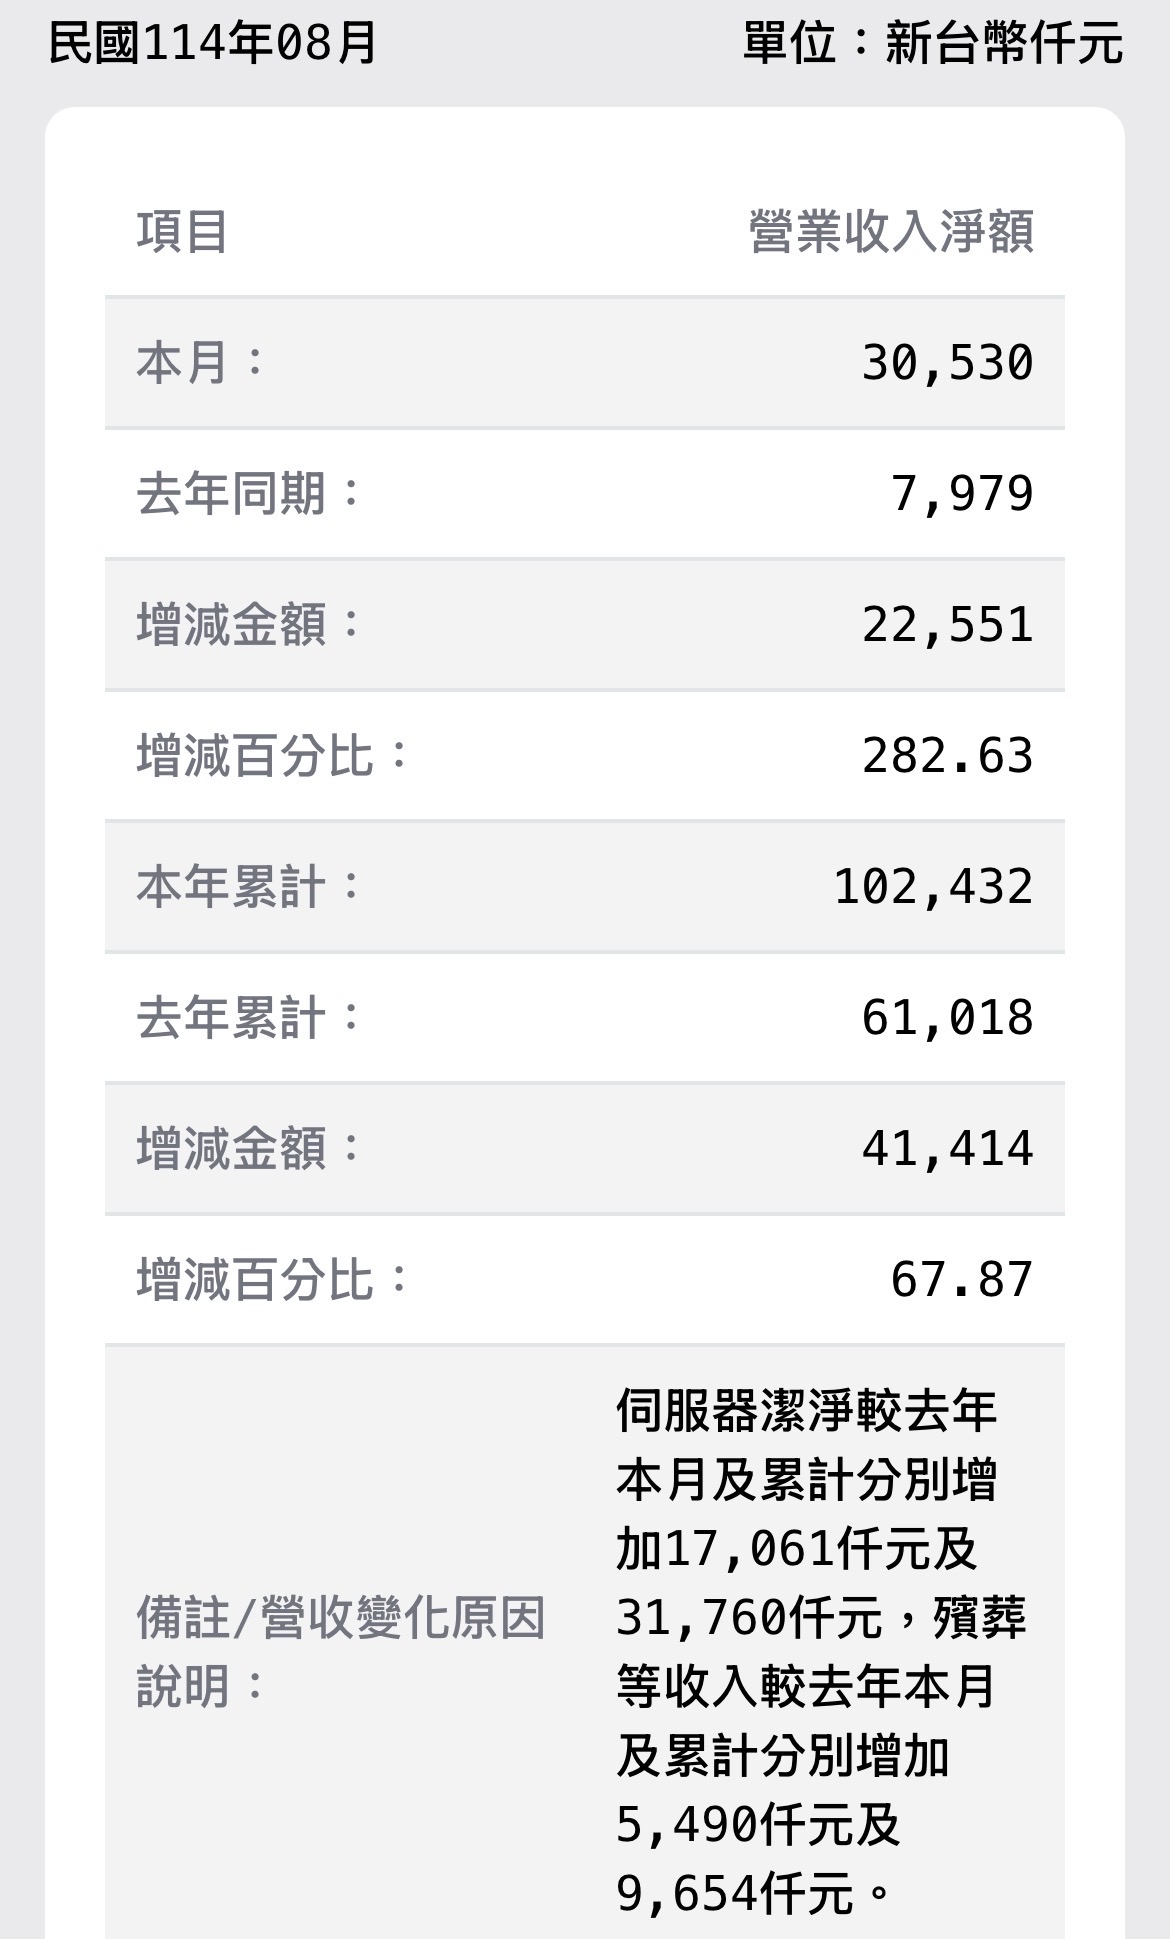Select the 282.63 percentage value
Viewport: 1170px width, 1939px height.
coord(947,755)
